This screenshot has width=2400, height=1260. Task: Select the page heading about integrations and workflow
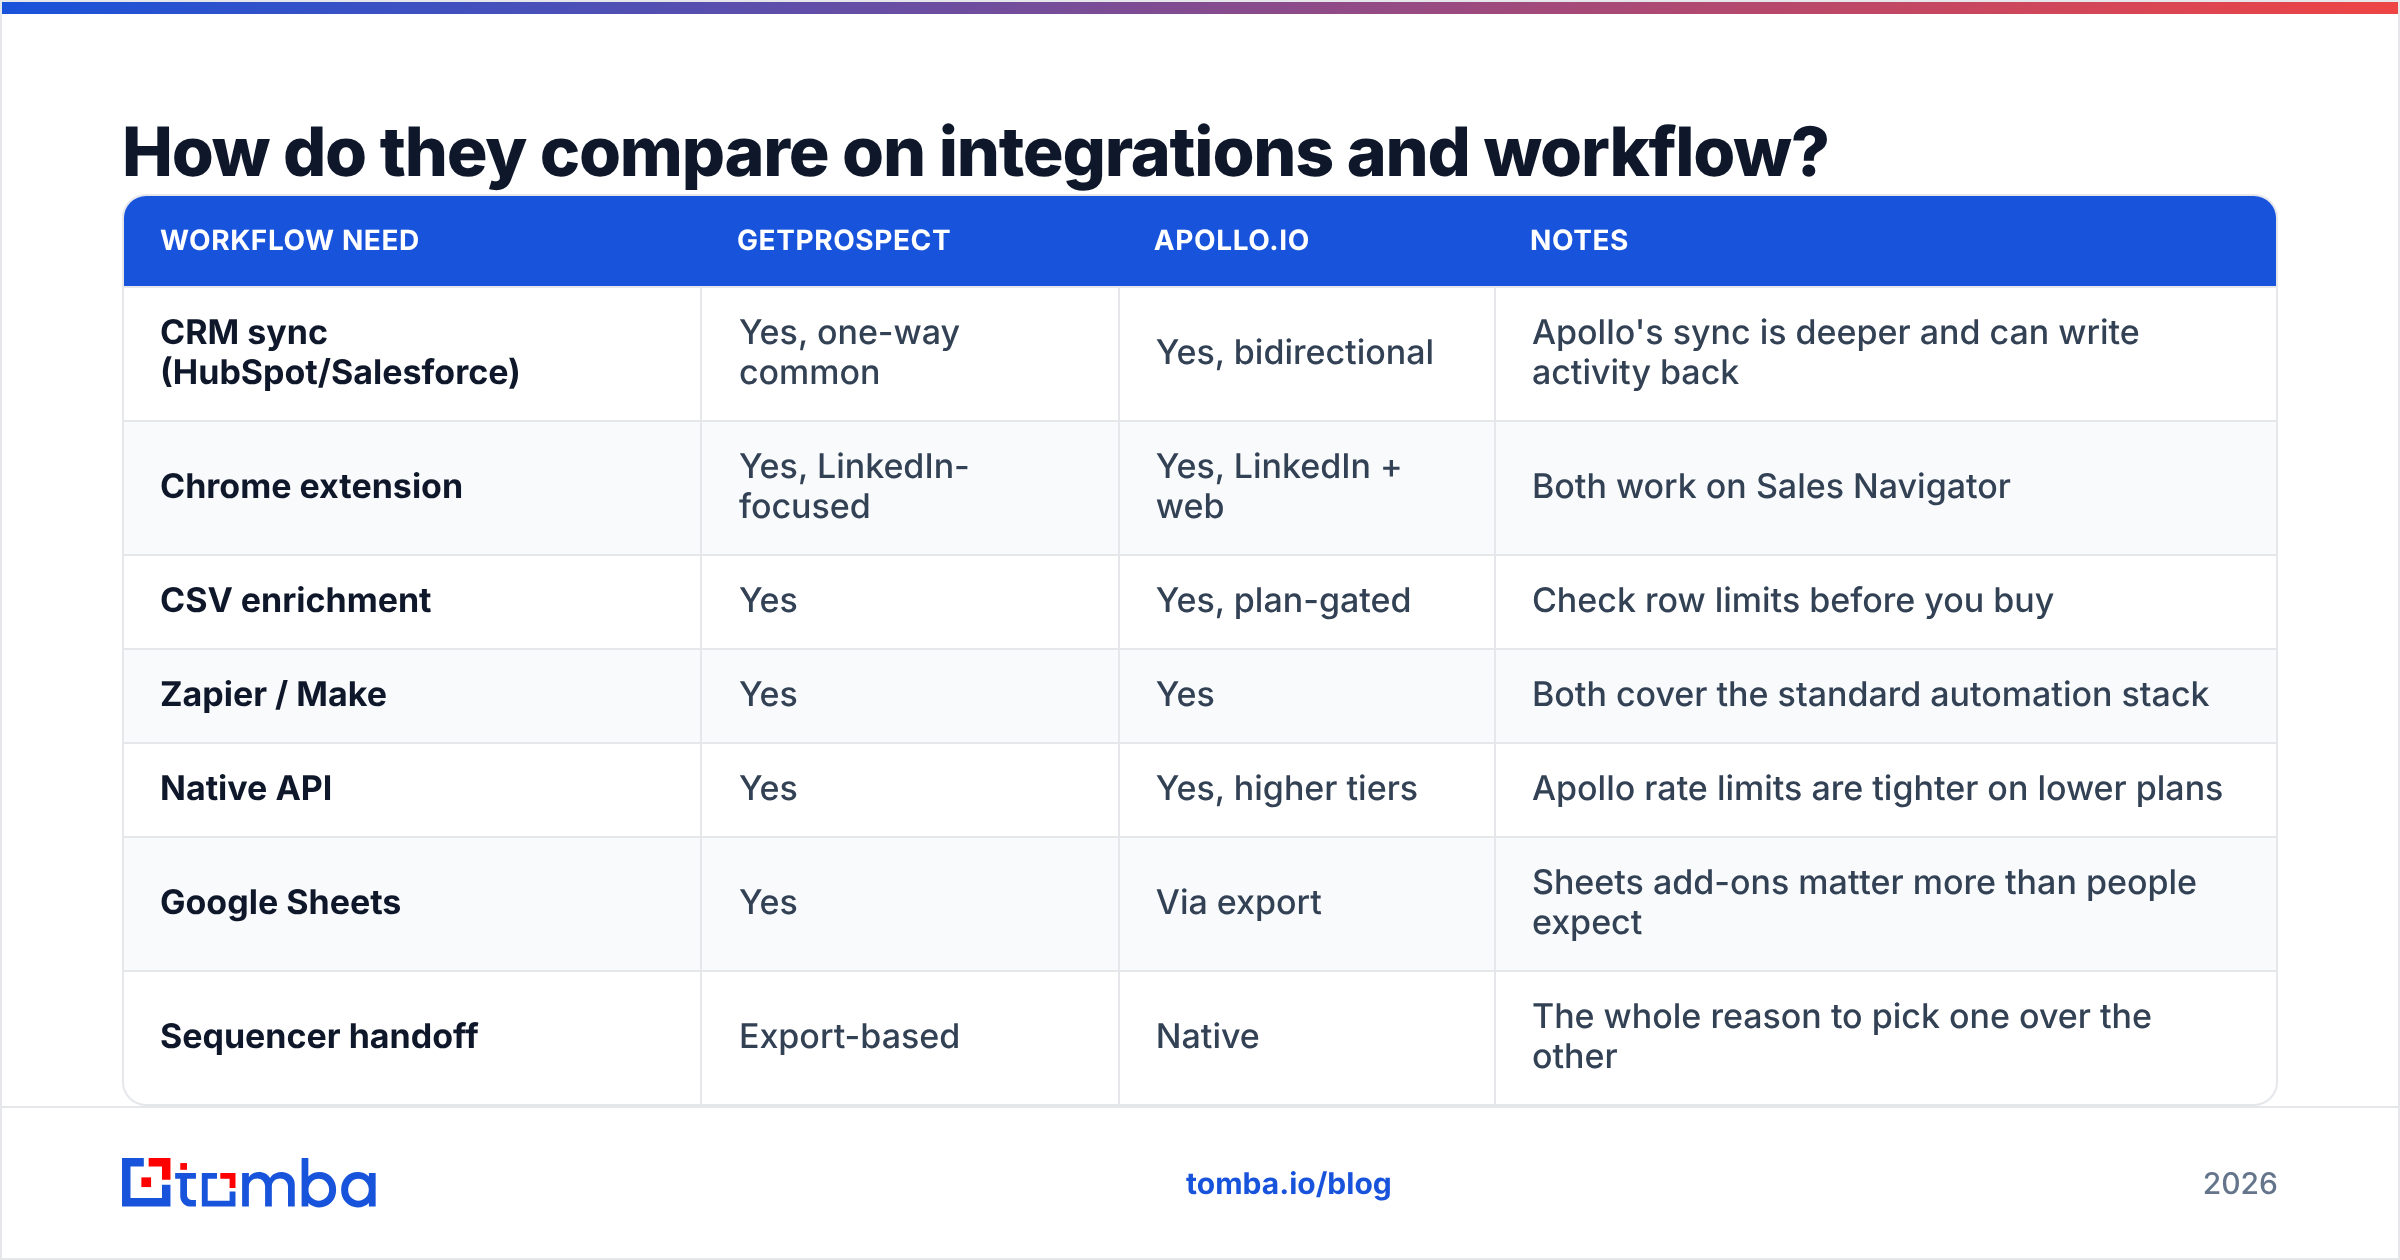pos(975,152)
